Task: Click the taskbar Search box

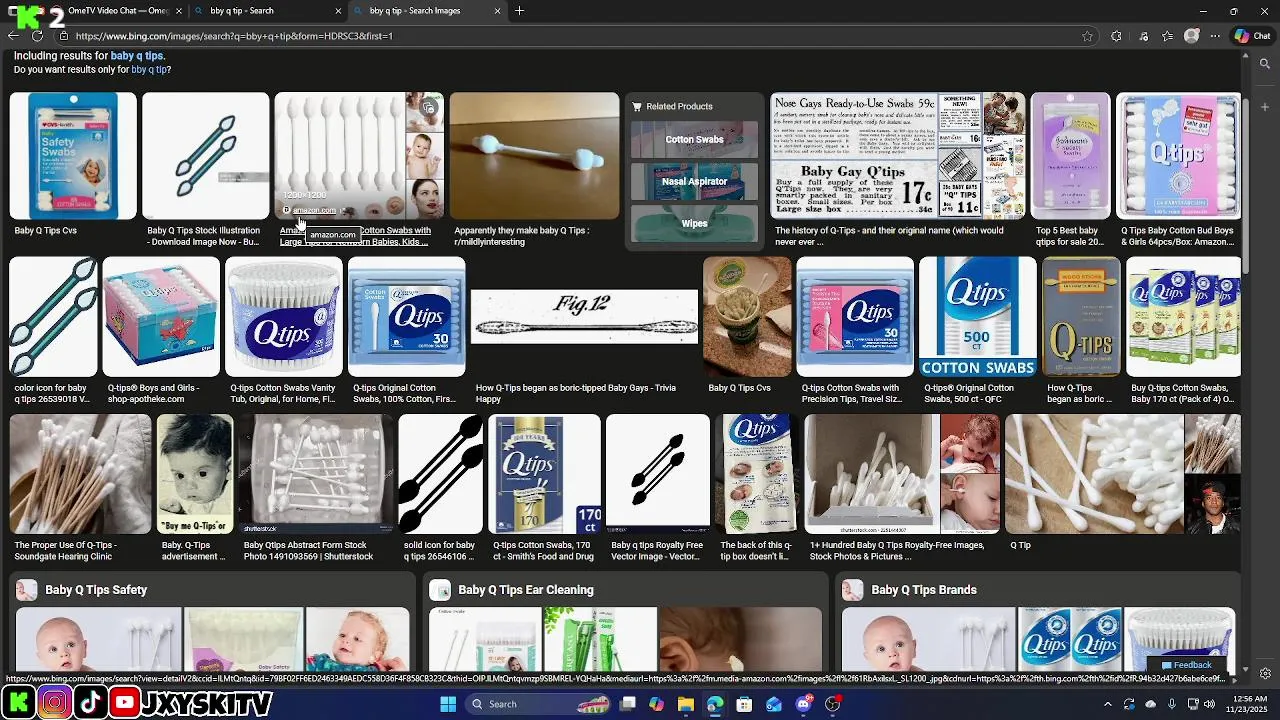Action: pos(538,704)
